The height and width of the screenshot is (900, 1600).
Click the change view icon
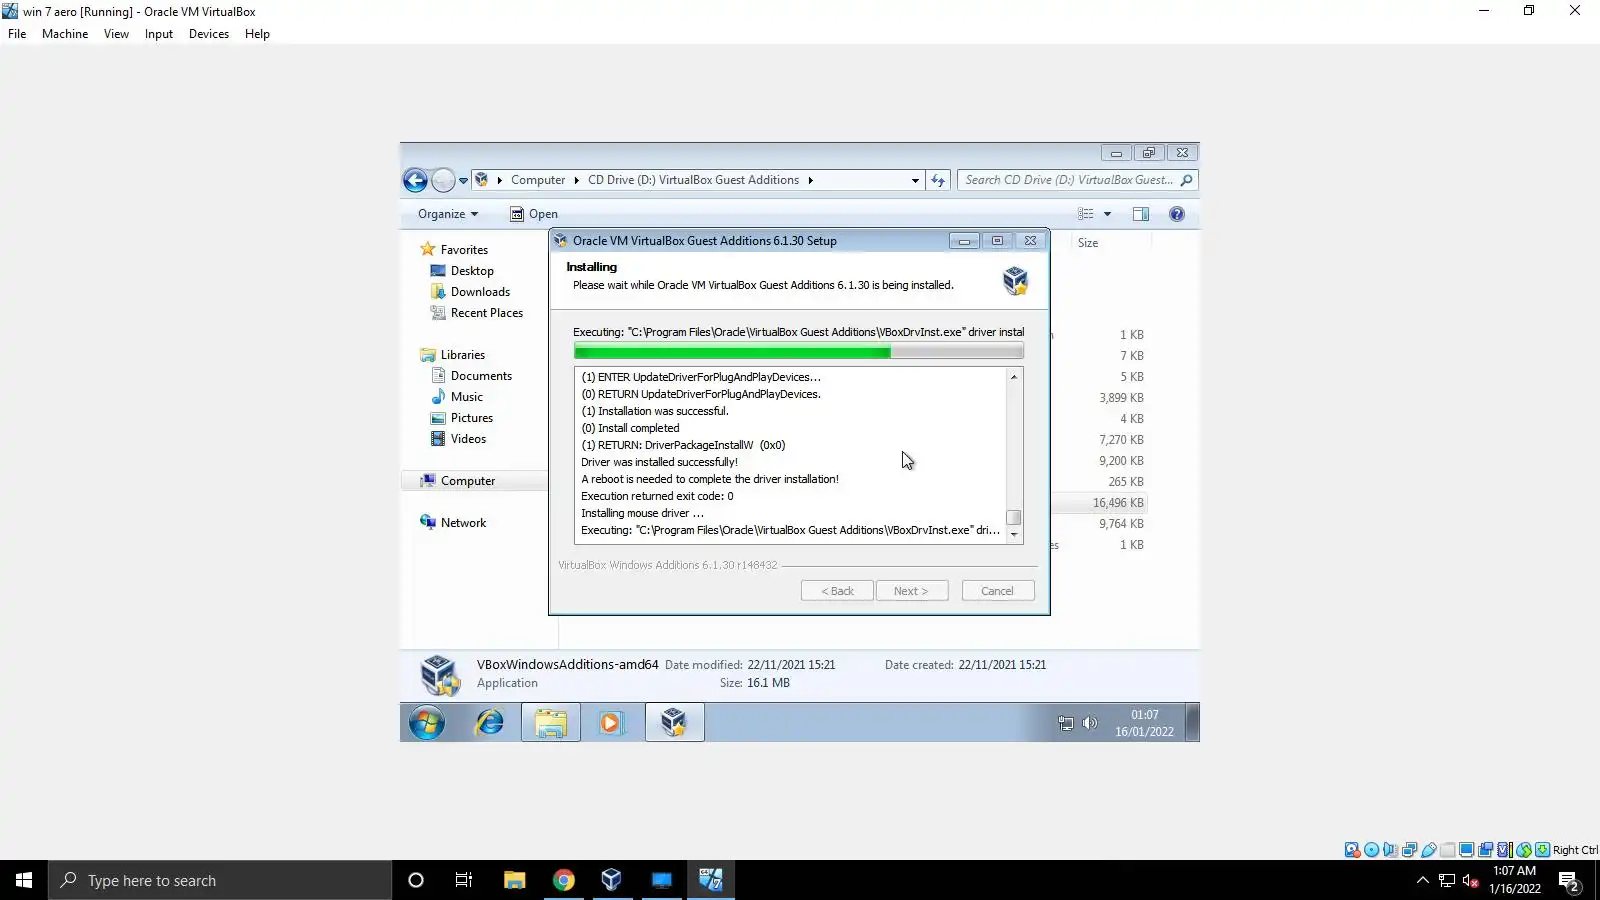[1086, 214]
